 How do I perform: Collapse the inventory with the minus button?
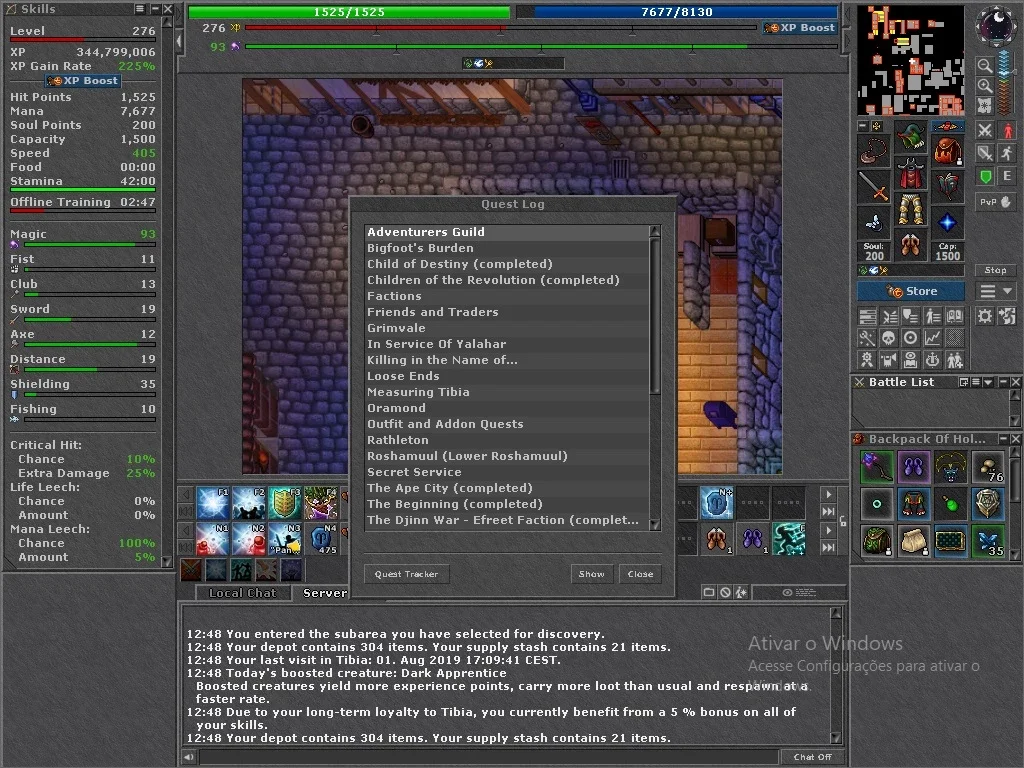863,125
